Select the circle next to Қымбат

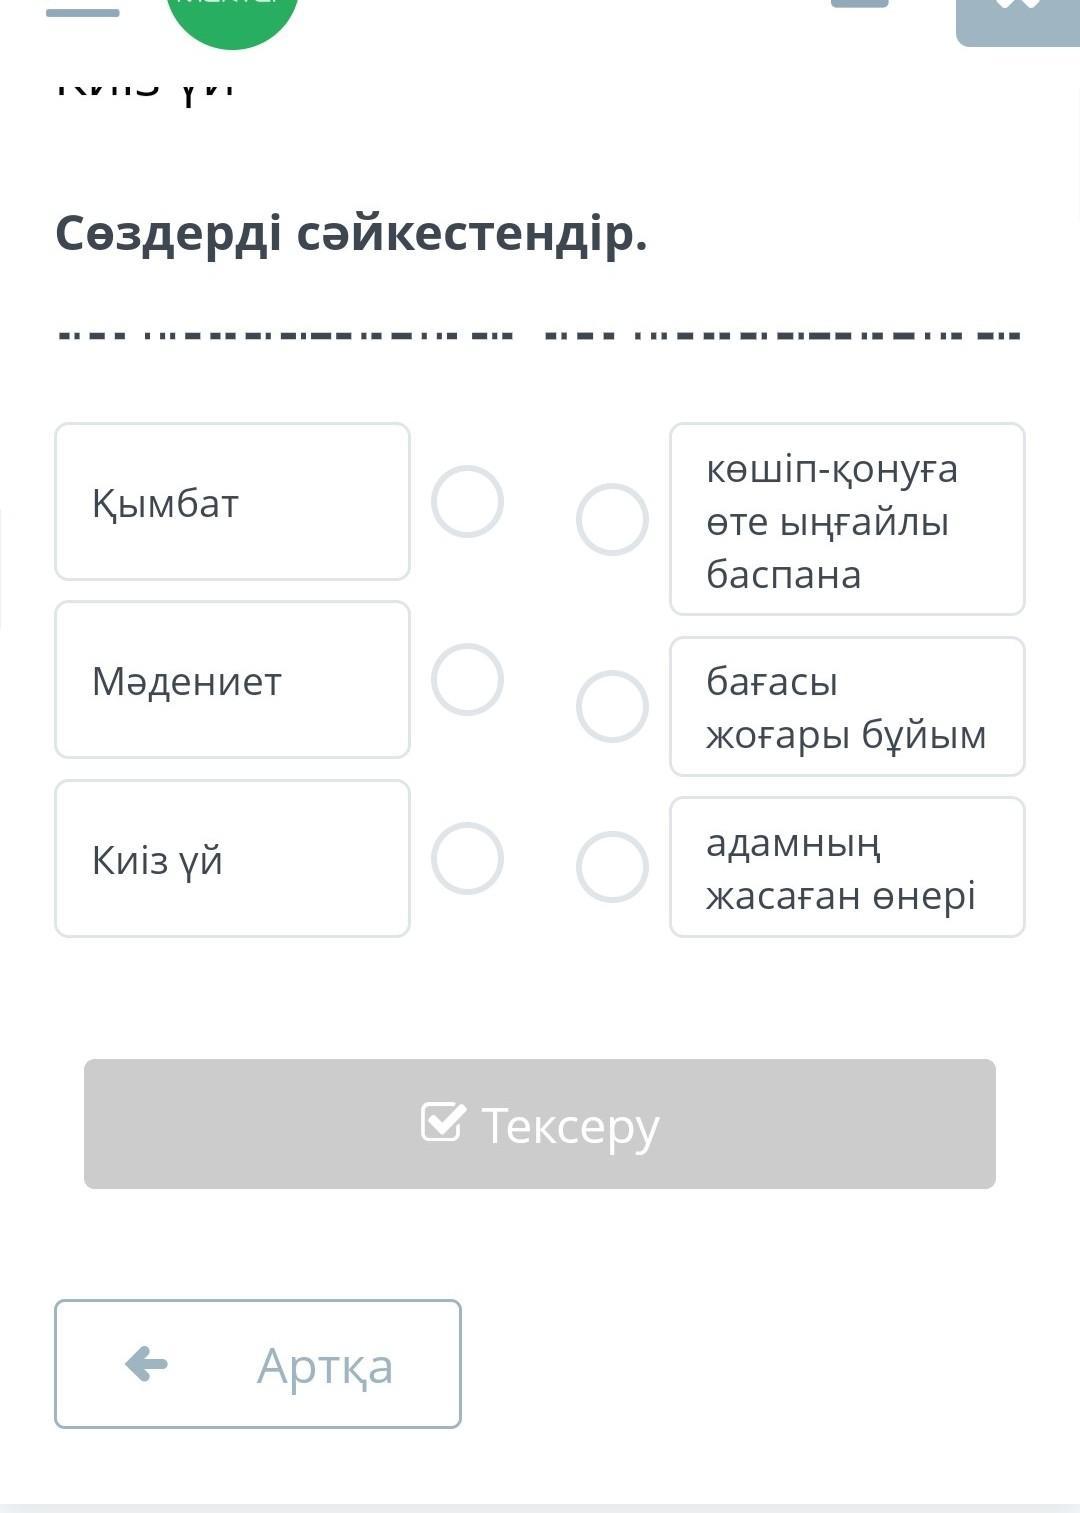click(467, 501)
